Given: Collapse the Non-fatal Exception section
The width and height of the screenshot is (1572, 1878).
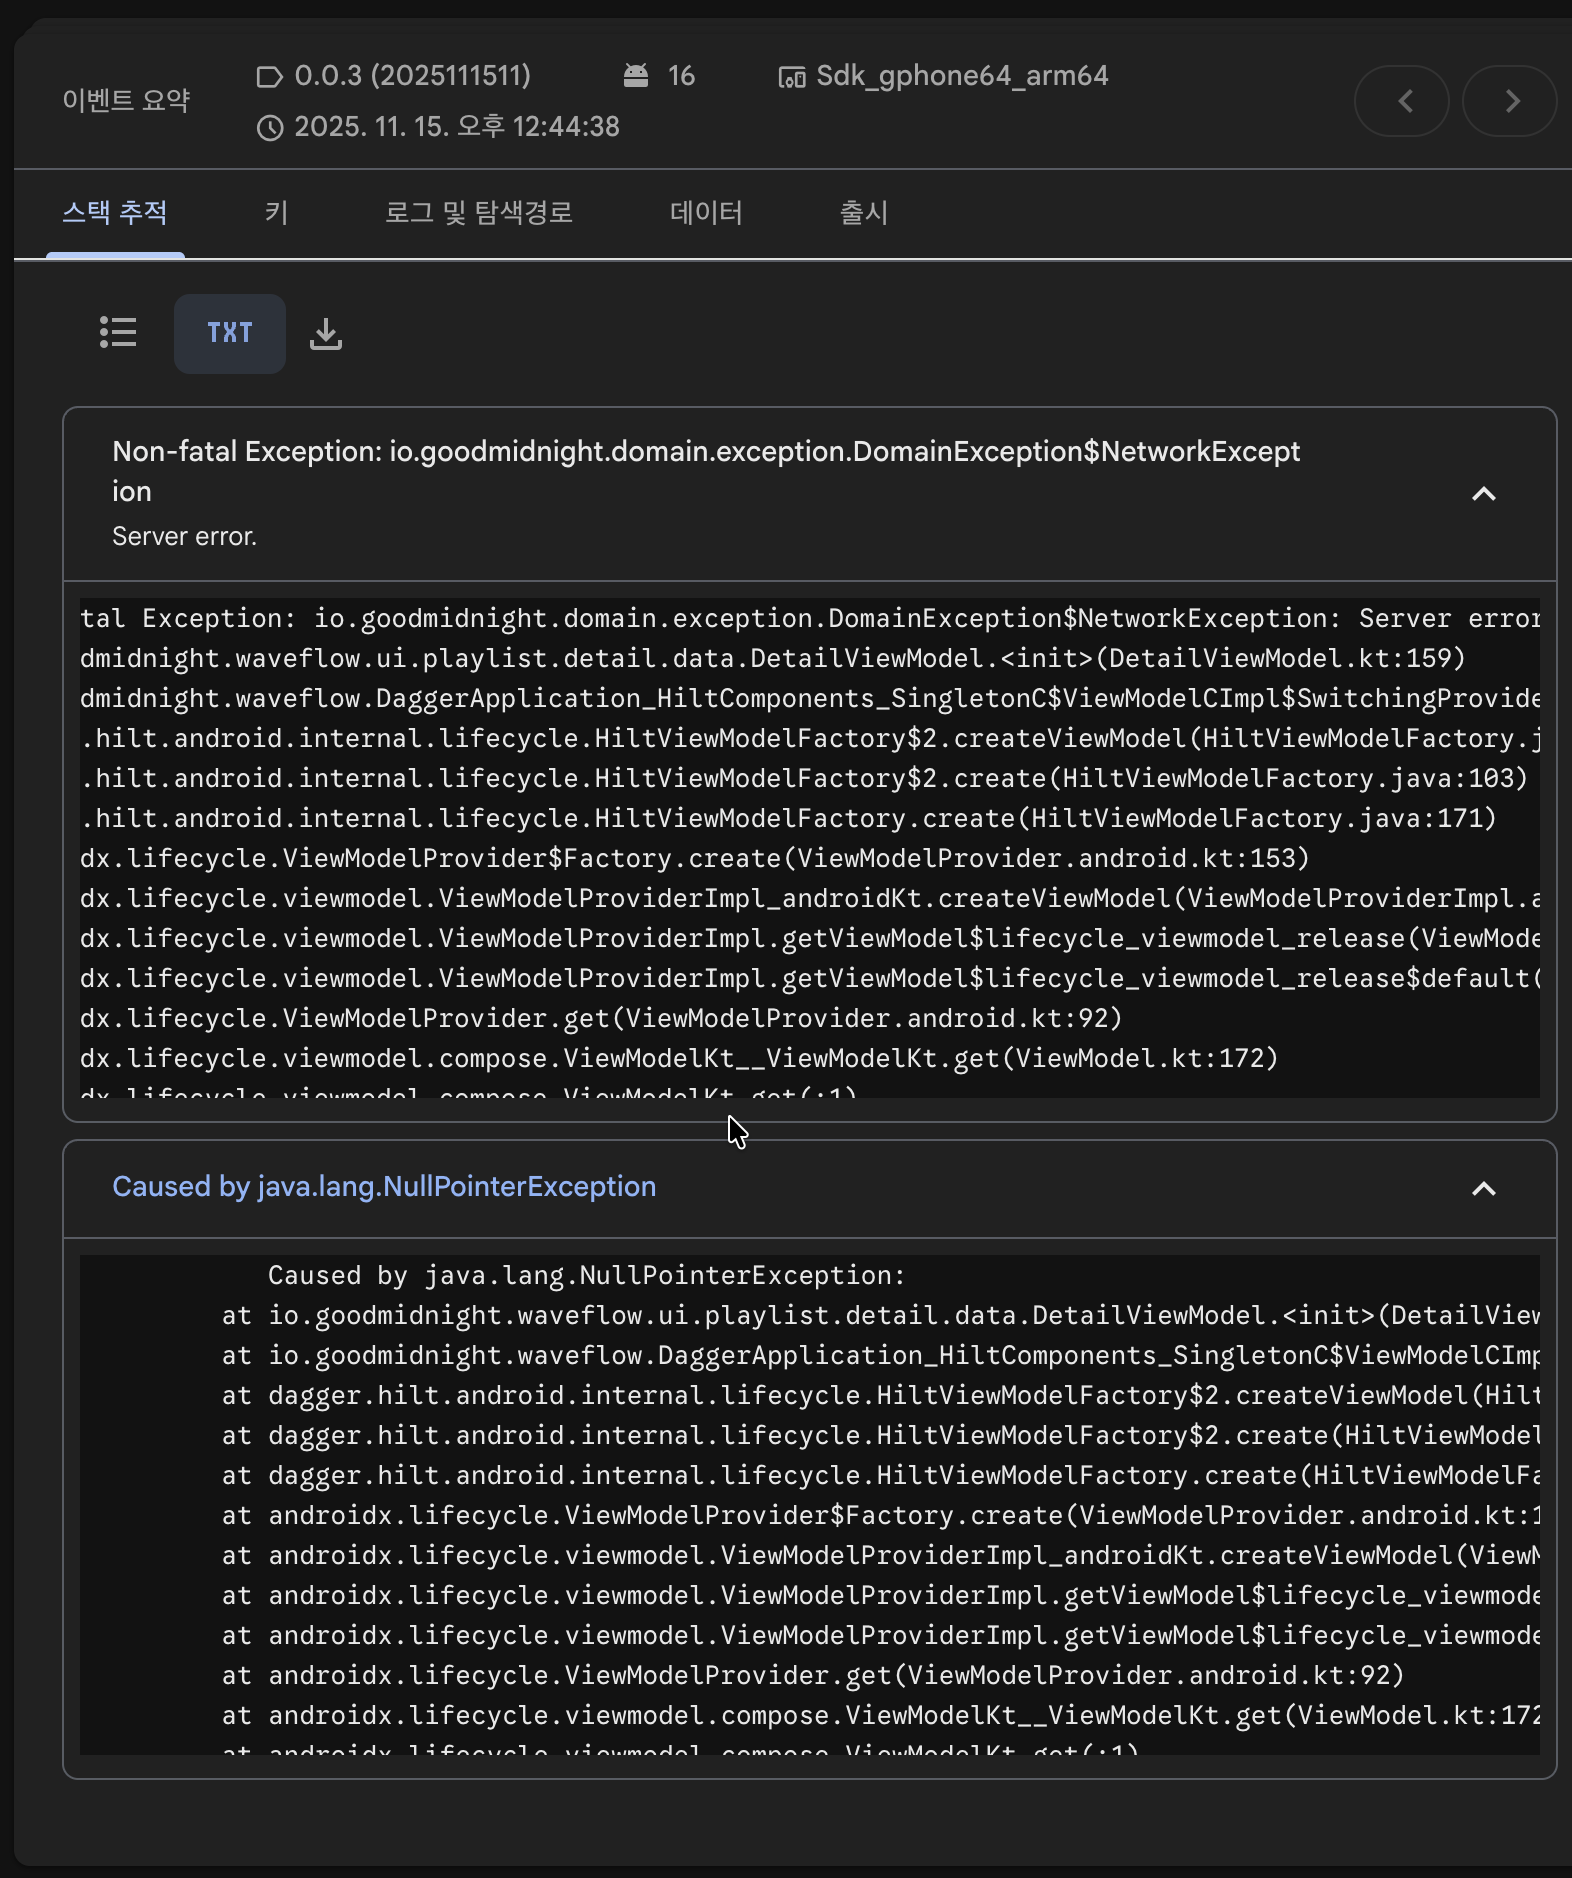Looking at the screenshot, I should click(1484, 494).
